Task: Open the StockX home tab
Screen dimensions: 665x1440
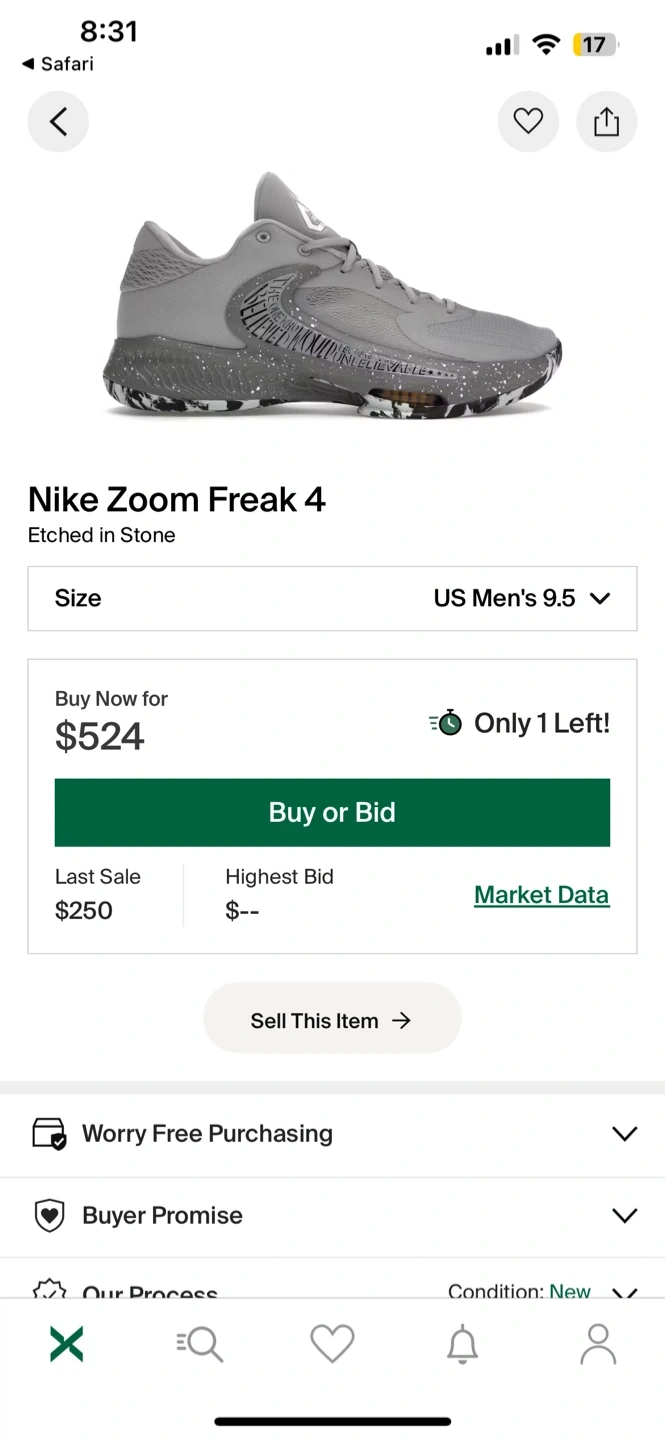Action: pos(66,1344)
